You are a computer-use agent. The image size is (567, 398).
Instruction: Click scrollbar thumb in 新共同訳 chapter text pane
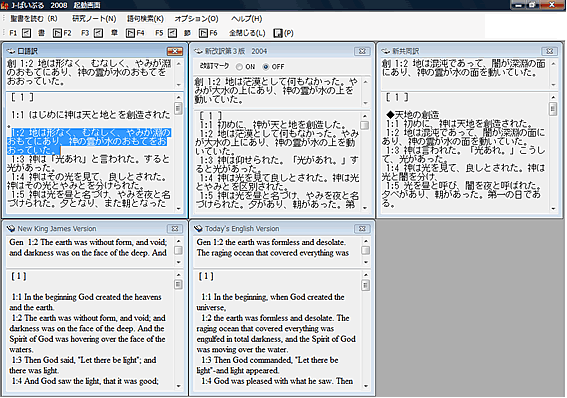[x=553, y=109]
